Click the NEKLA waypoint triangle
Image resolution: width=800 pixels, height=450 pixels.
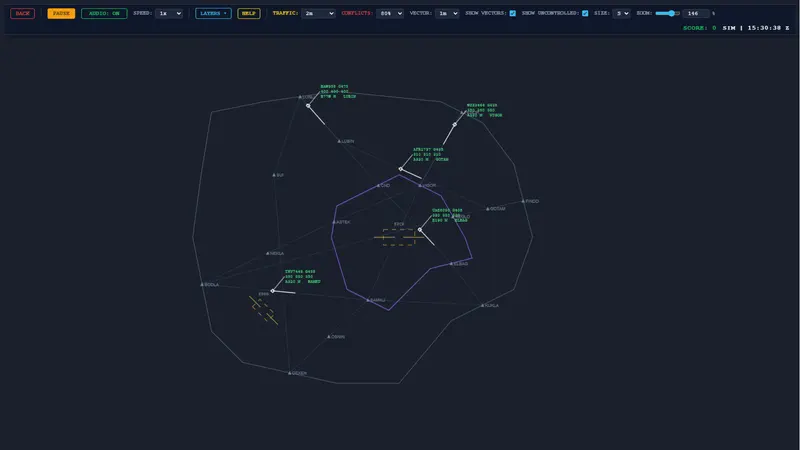click(267, 253)
